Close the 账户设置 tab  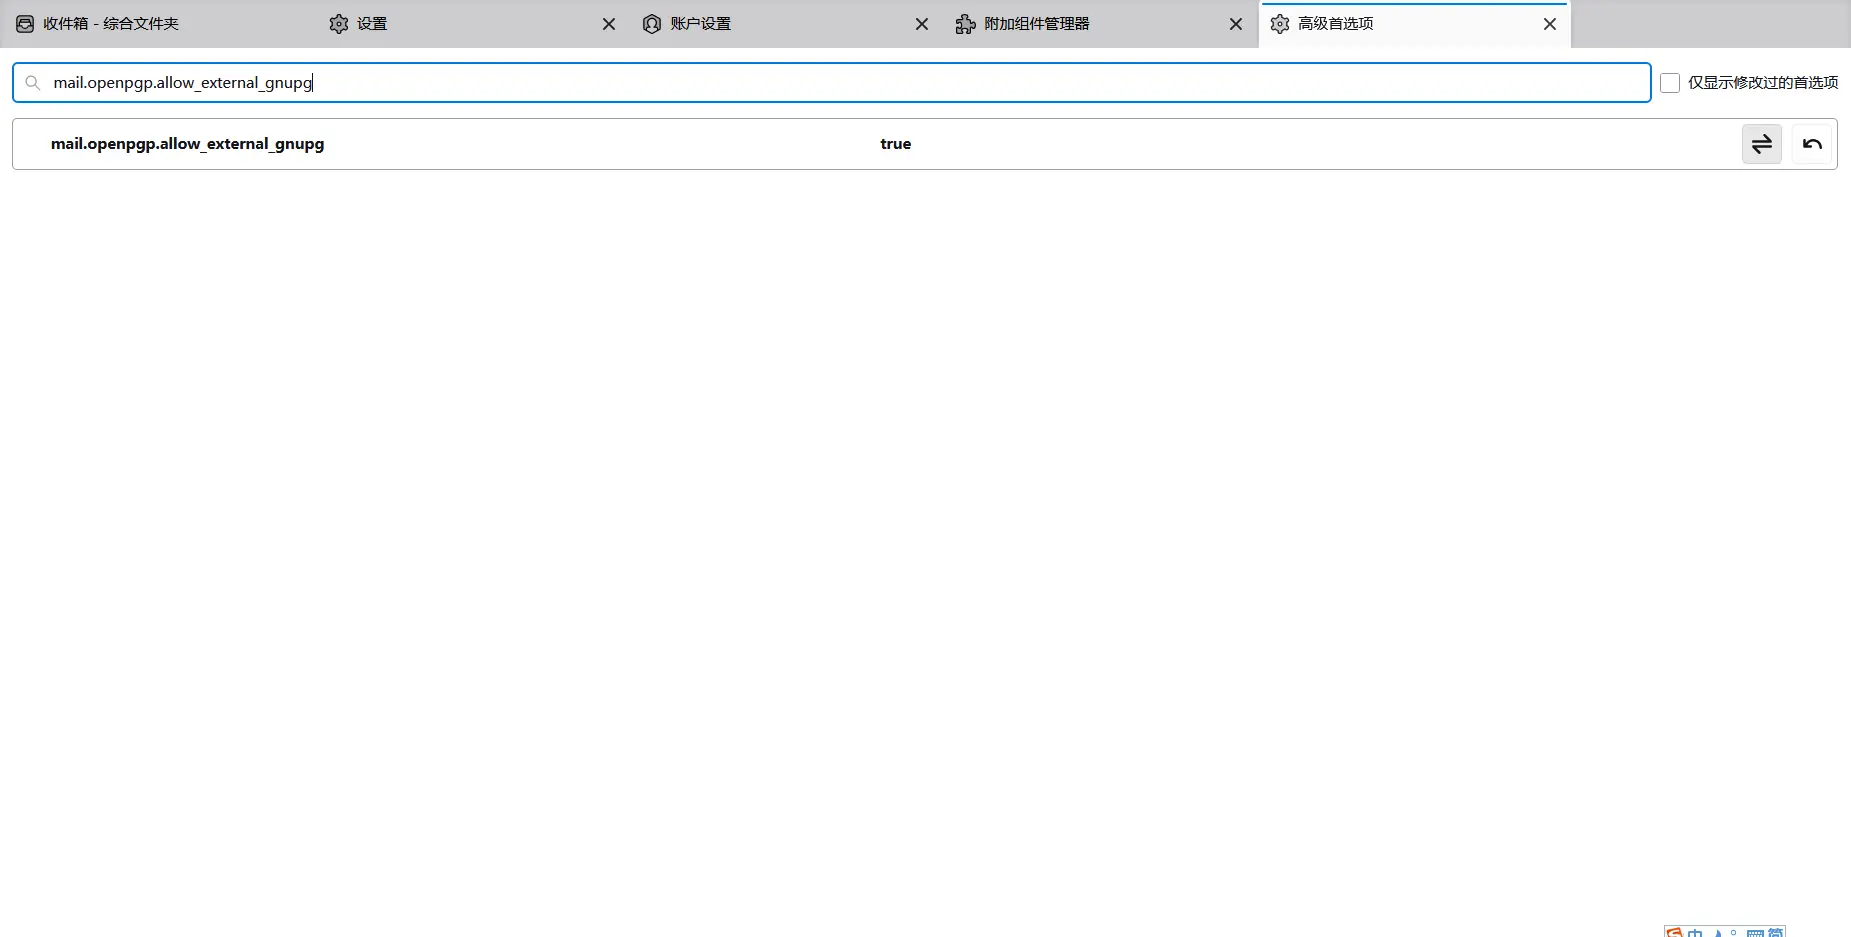(921, 24)
